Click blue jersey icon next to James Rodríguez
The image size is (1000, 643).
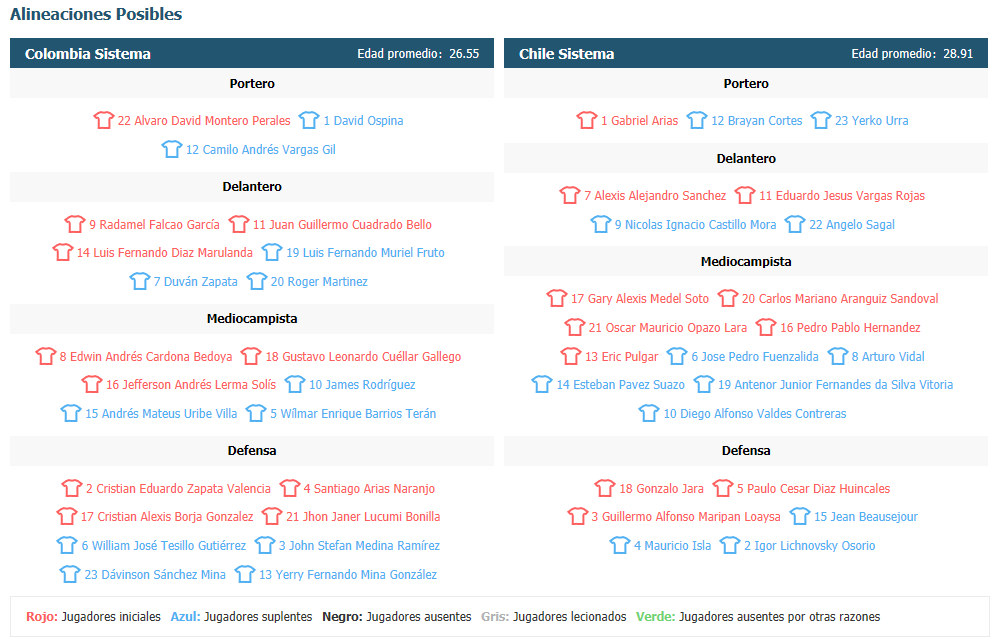pos(295,384)
